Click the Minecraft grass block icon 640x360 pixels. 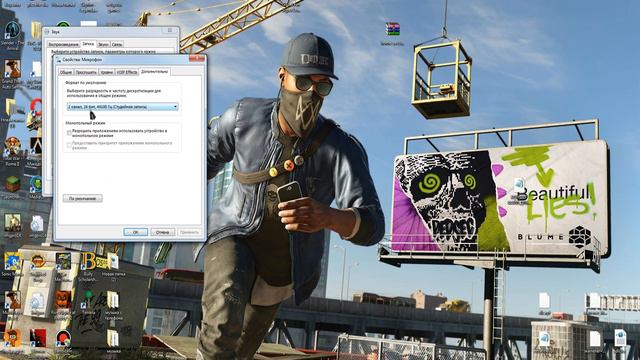12,184
